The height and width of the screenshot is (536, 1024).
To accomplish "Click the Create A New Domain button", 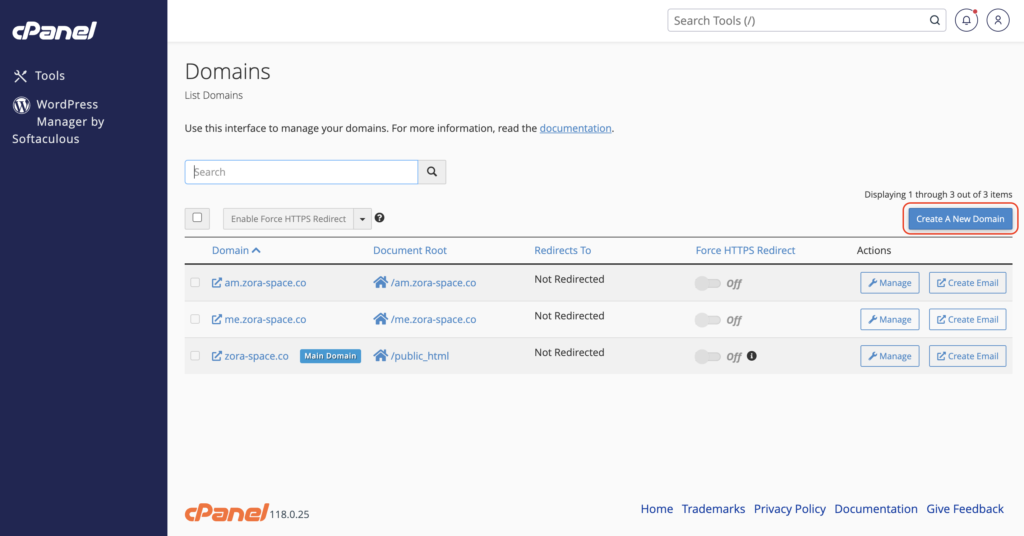I will click(960, 219).
